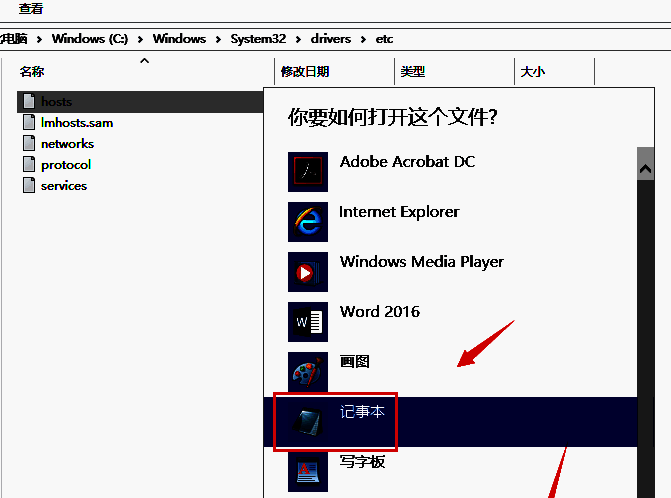Select the hosts file name
The image size is (671, 498).
[56, 102]
